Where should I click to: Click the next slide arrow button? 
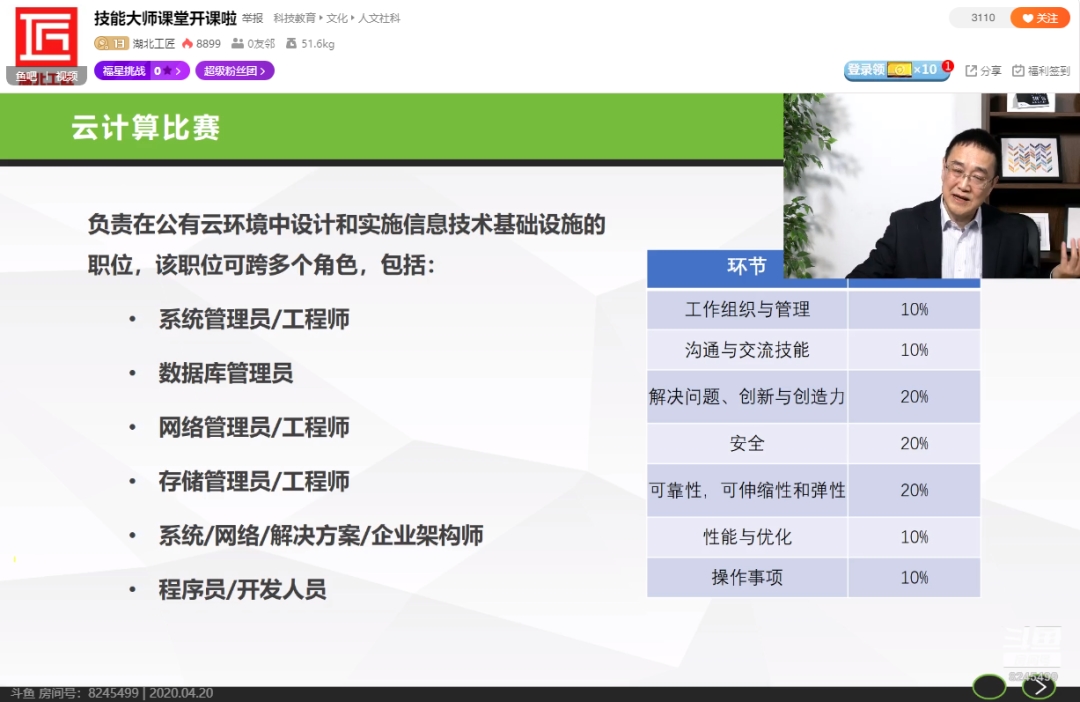1039,686
